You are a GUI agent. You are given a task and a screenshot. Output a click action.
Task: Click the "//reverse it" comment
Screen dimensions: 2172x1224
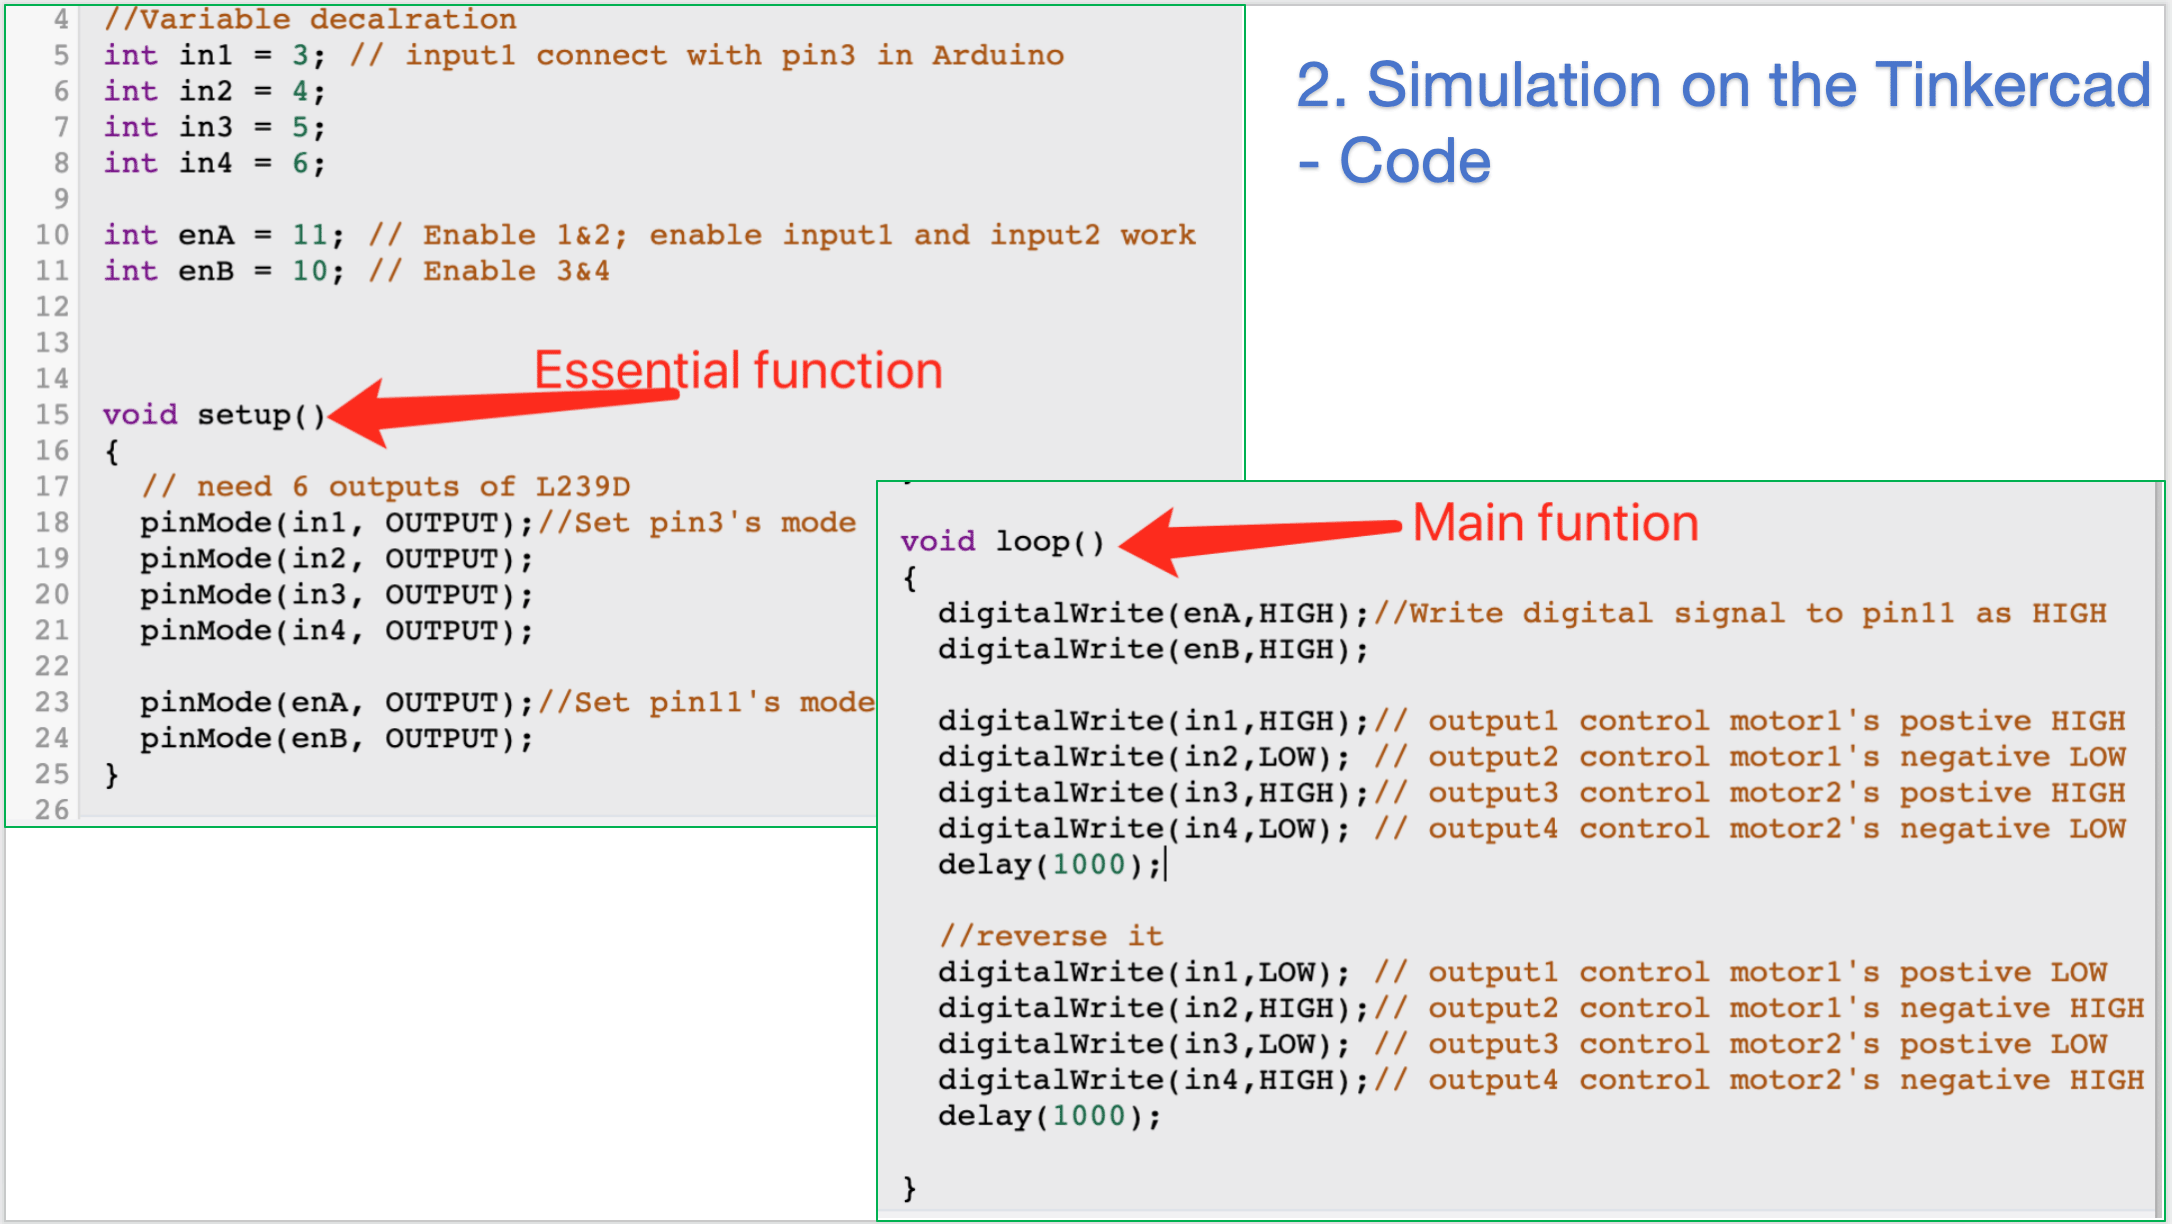(1051, 937)
